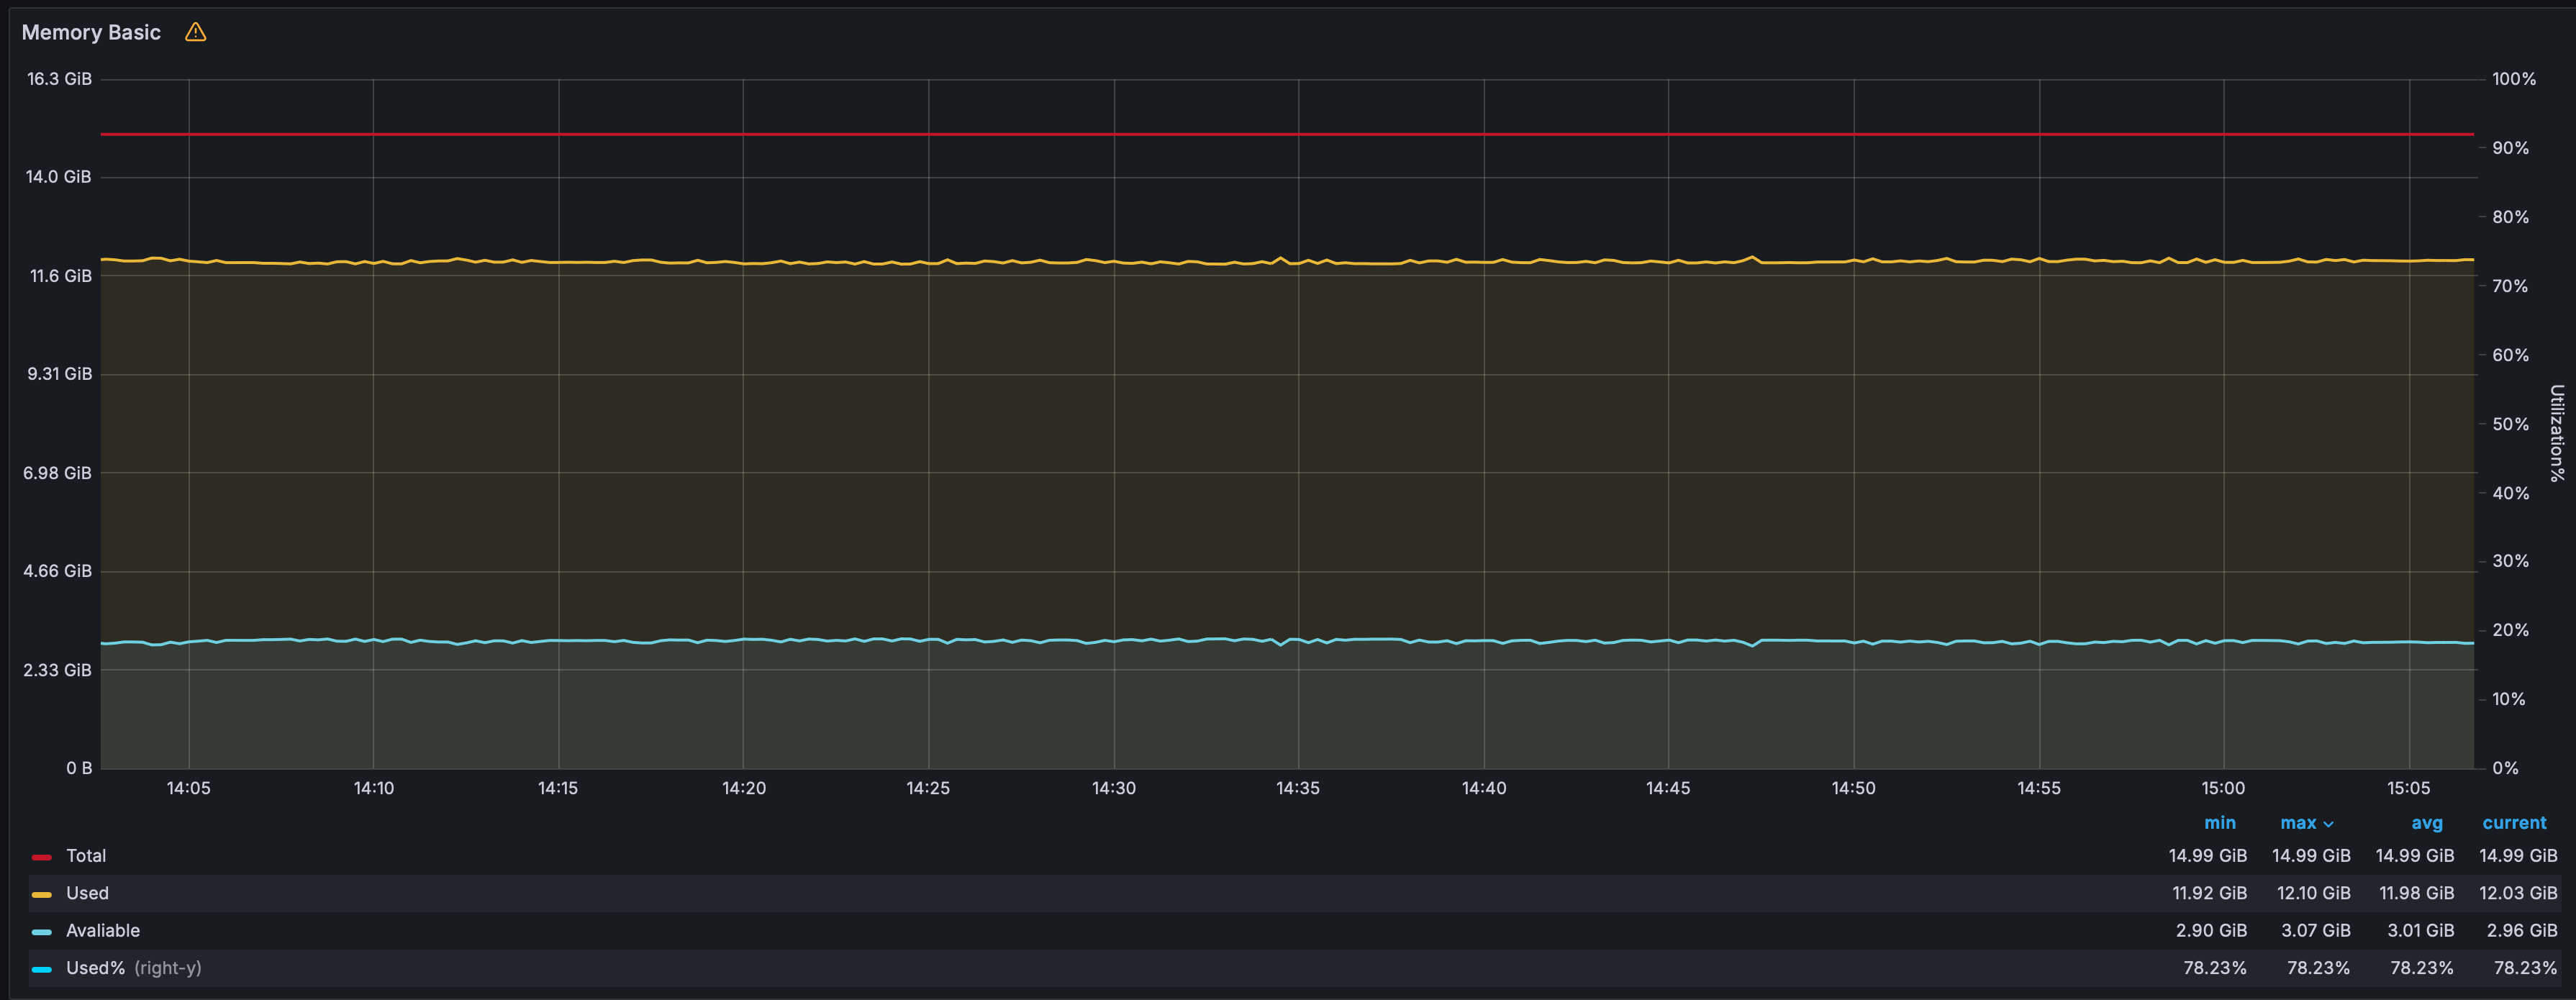Click the 15:00 time axis label
Image resolution: width=2576 pixels, height=1000 pixels.
pos(2223,788)
